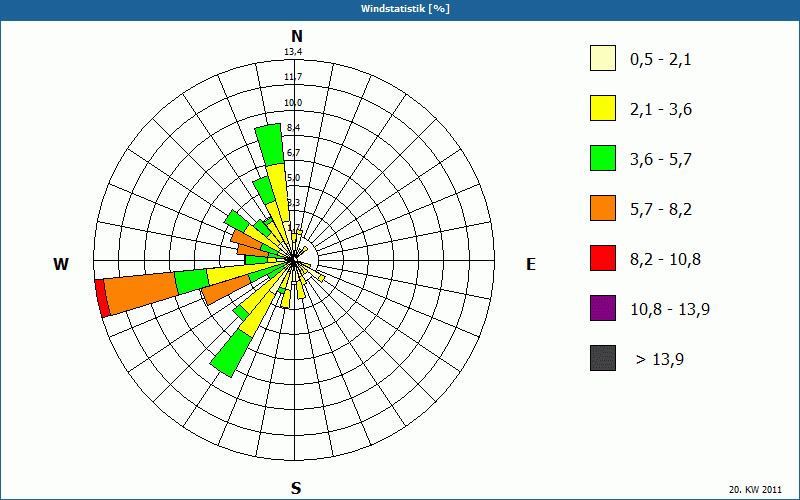Click the W compass label
Screen dimensions: 800x500
click(61, 264)
